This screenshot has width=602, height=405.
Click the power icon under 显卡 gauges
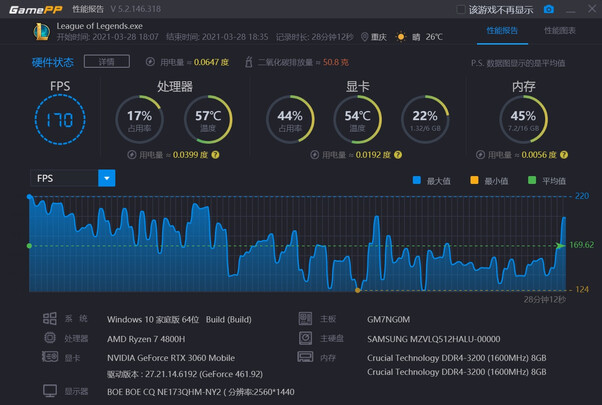tap(315, 155)
